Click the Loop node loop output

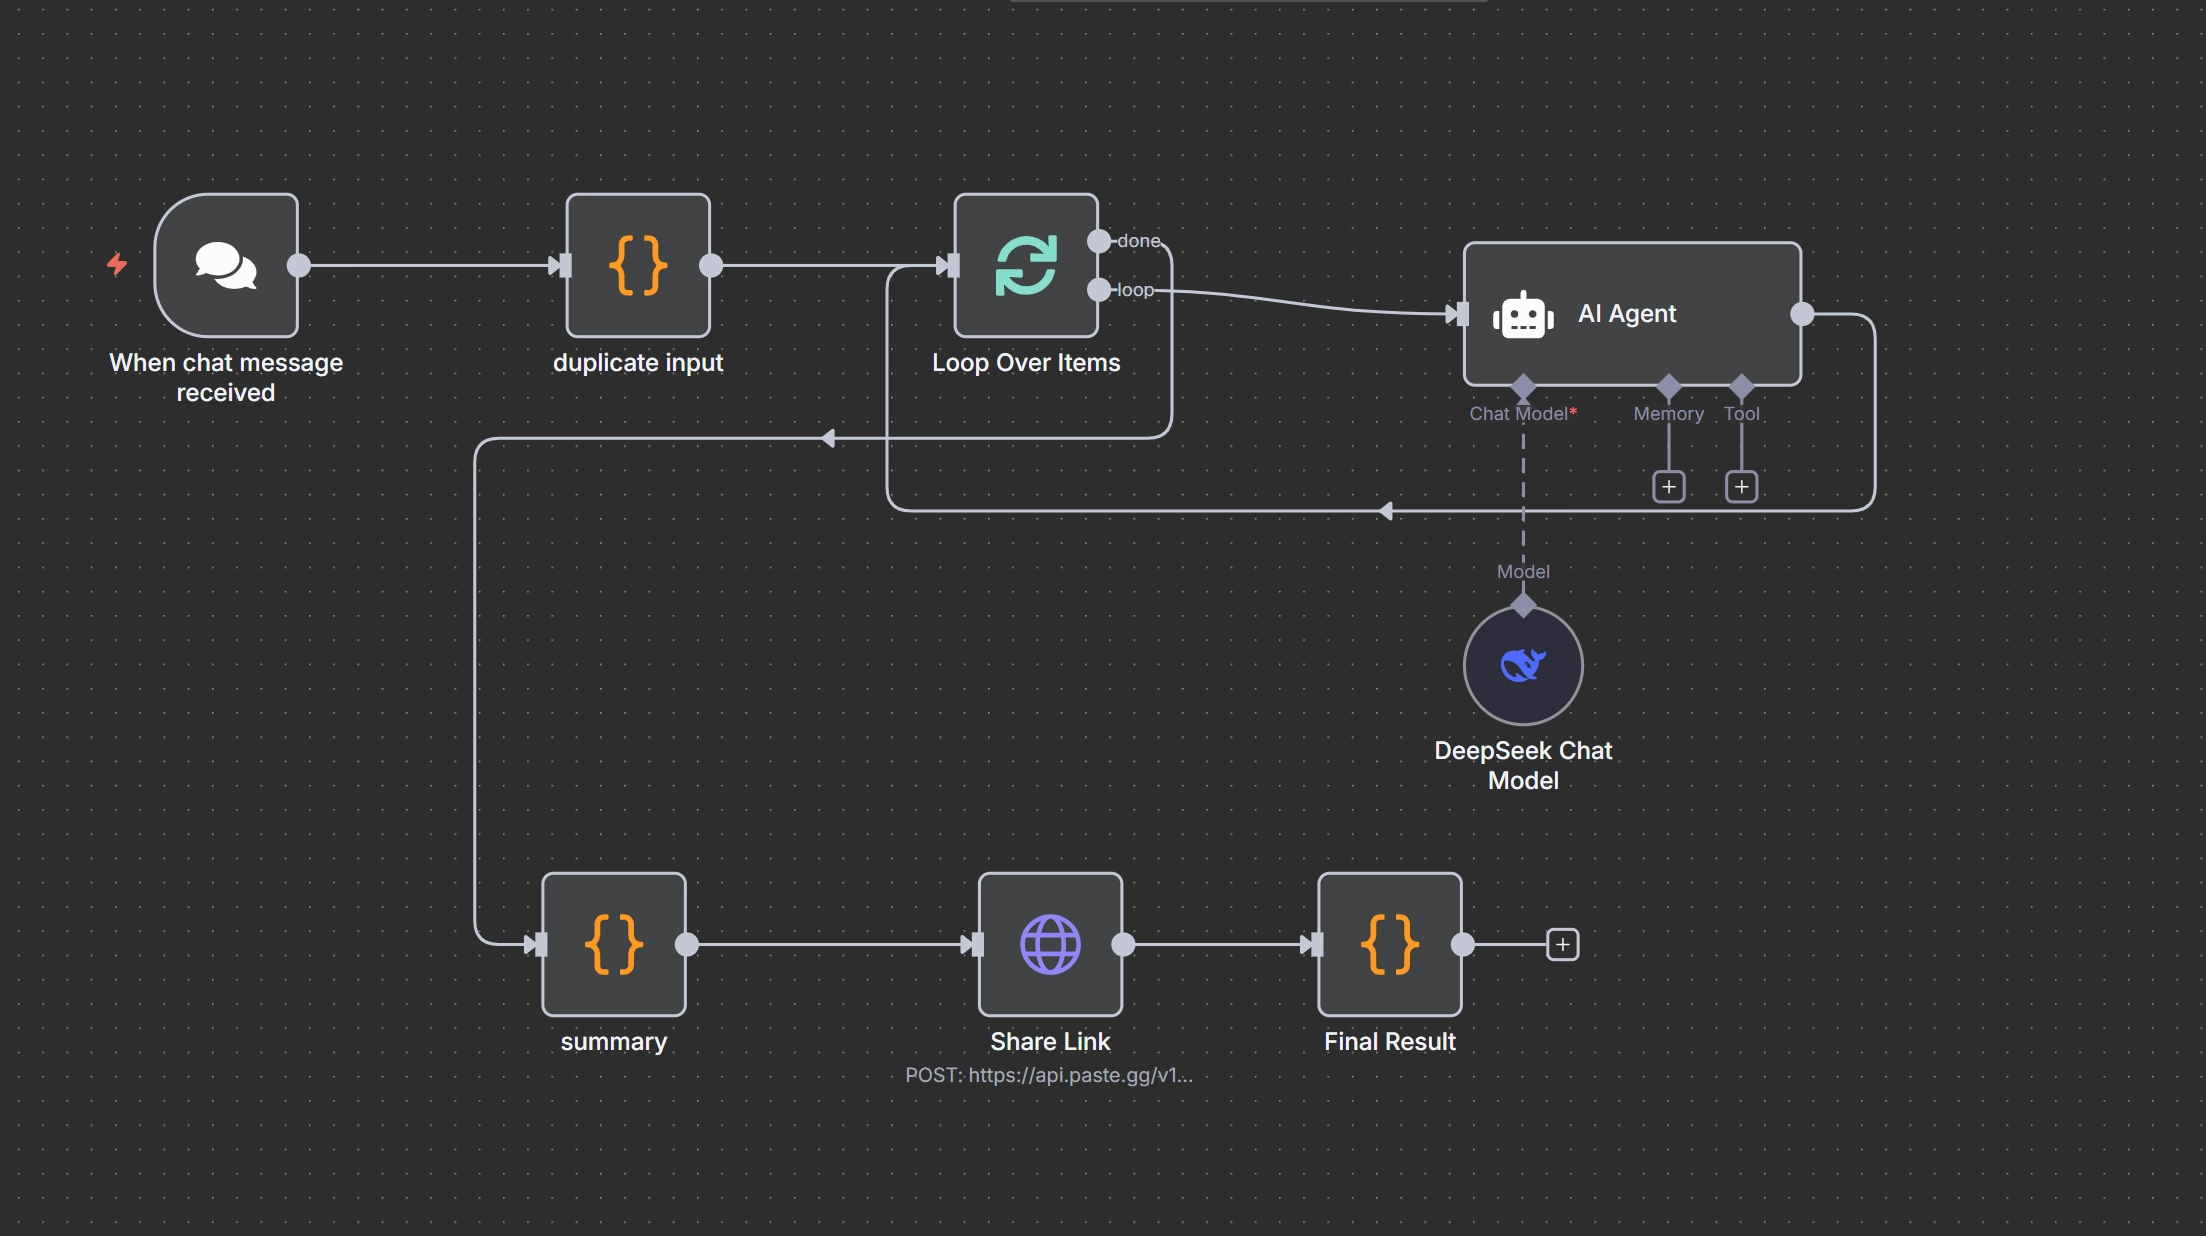(x=1099, y=290)
